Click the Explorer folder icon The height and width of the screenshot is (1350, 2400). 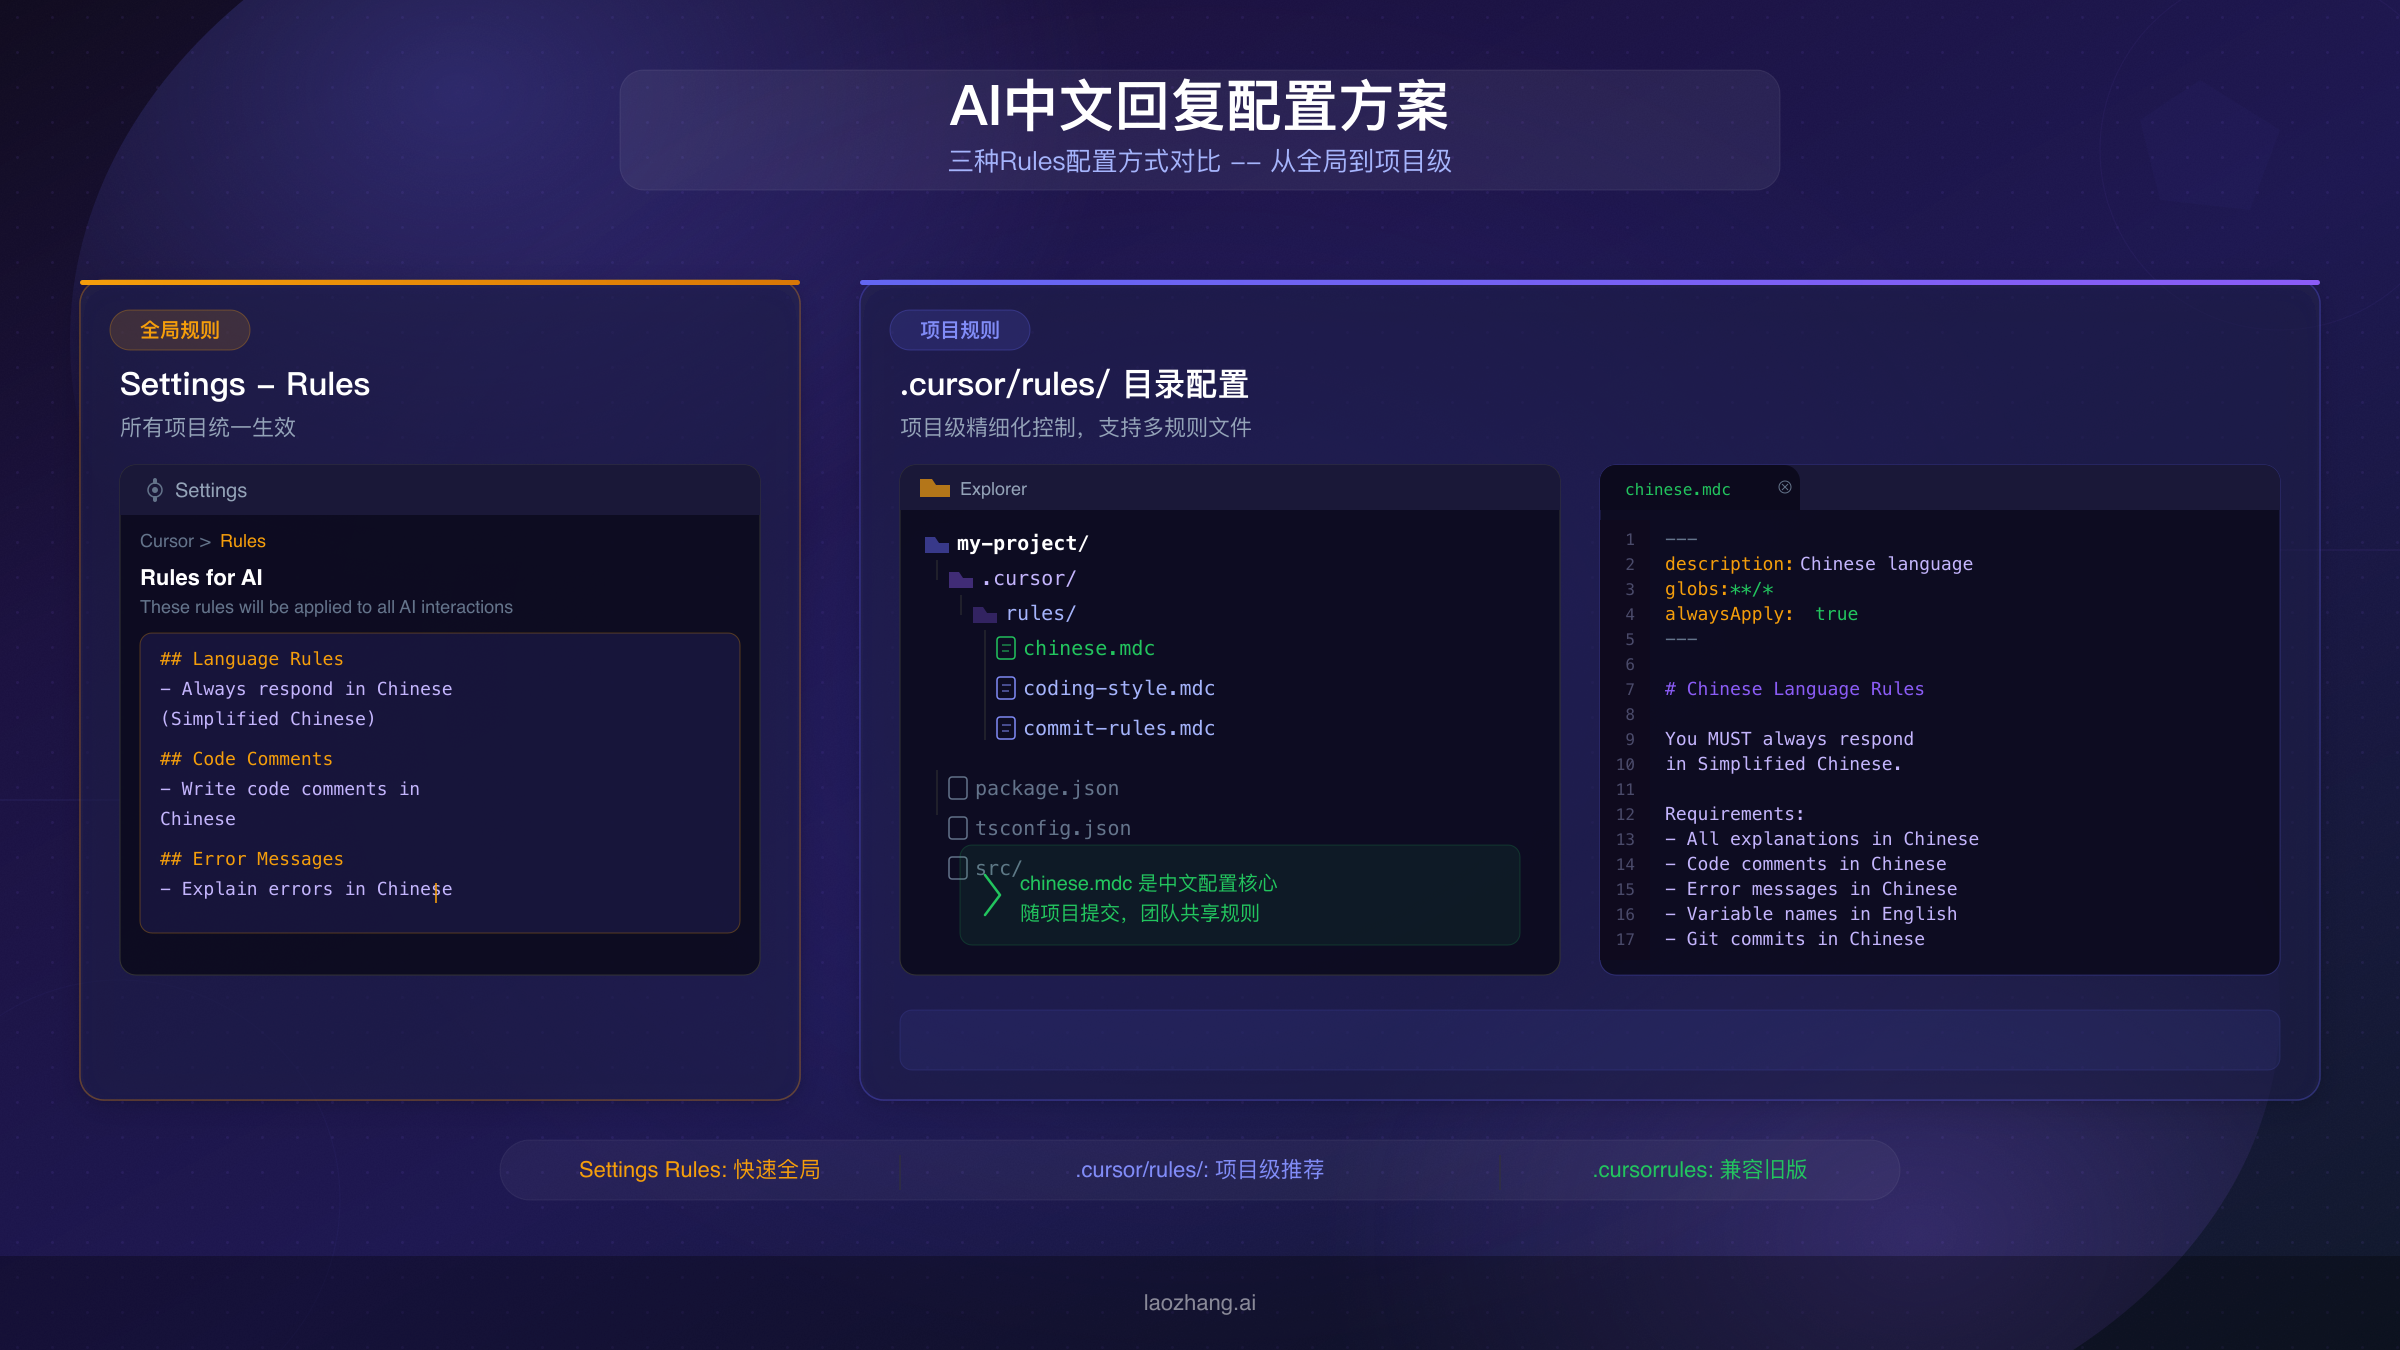934,488
